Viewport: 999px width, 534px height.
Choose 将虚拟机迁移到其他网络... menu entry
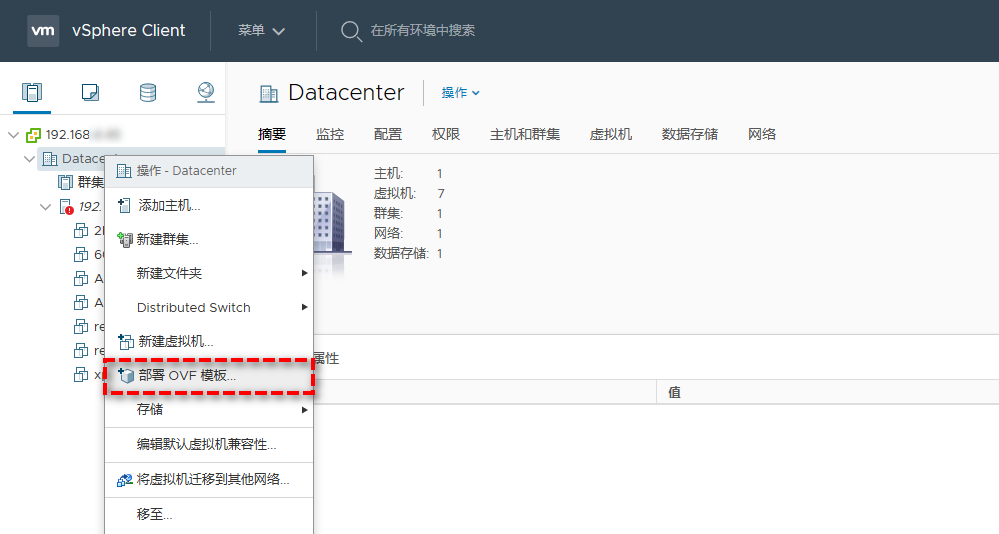tap(209, 480)
